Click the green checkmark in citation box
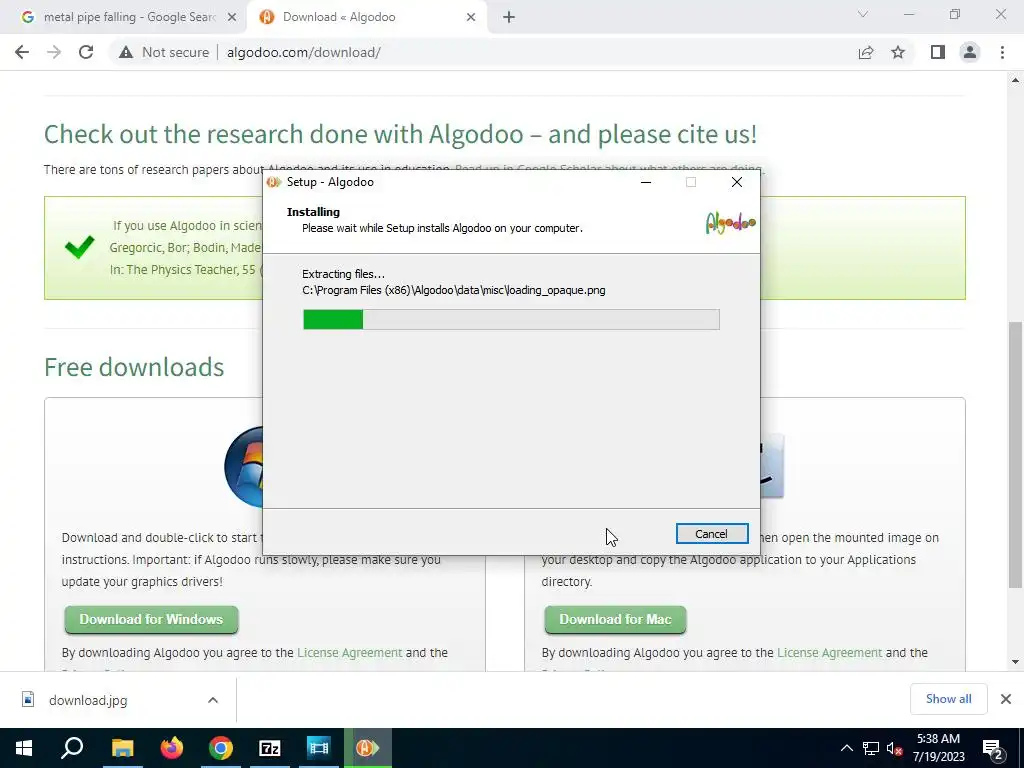Viewport: 1024px width, 768px height. pyautogui.click(x=80, y=246)
